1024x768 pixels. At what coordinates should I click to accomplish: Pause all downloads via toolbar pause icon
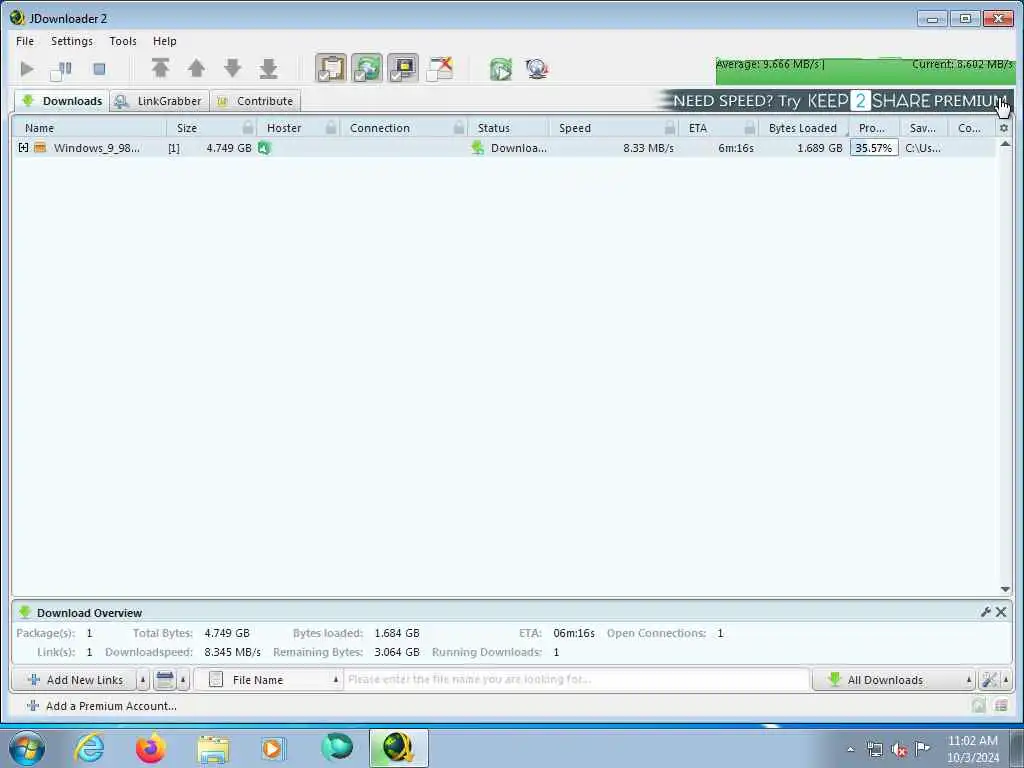[x=61, y=69]
